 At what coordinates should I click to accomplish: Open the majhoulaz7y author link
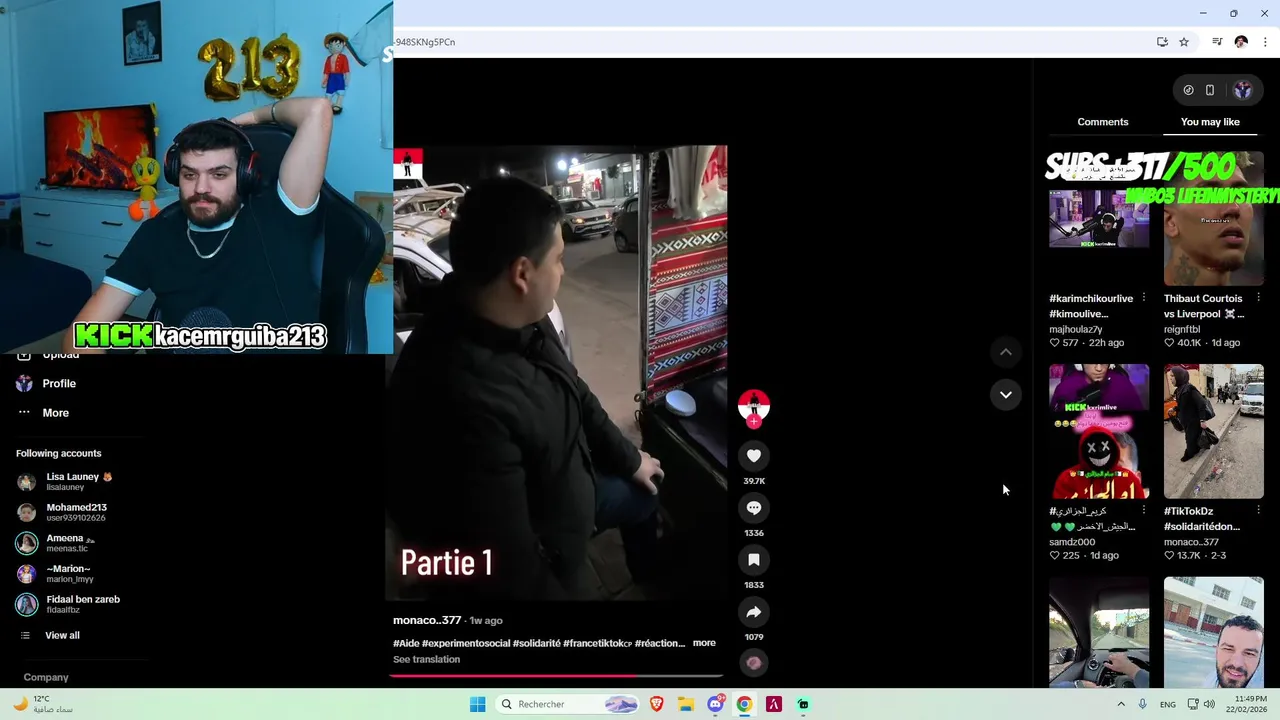click(x=1076, y=329)
